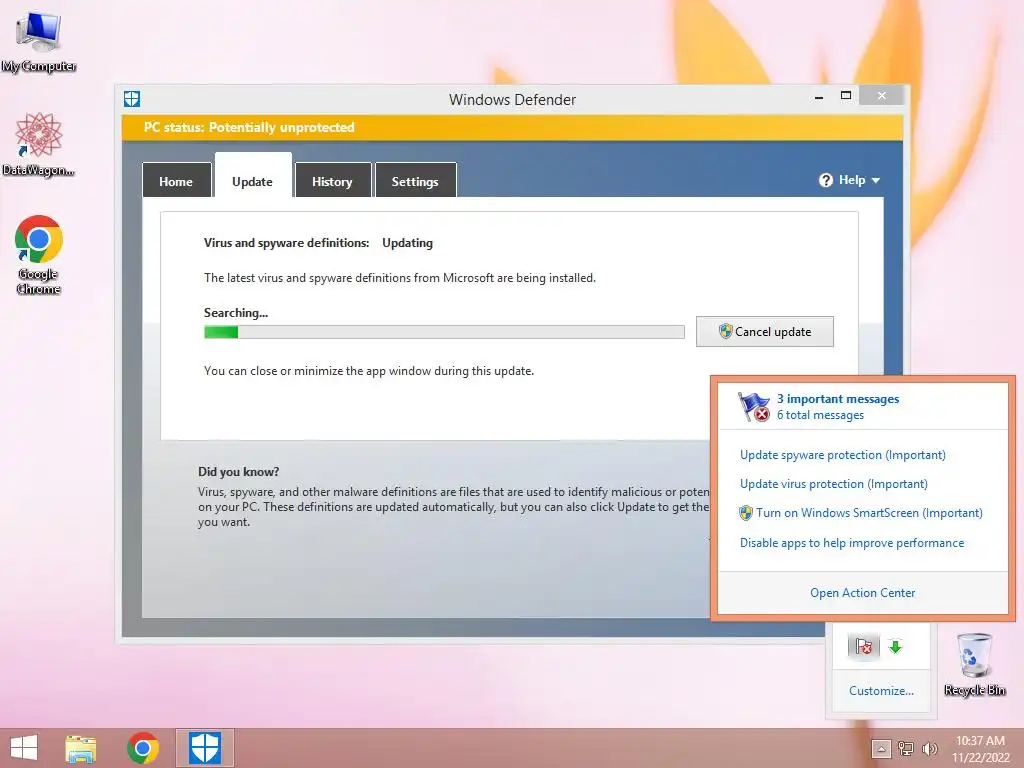Viewport: 1024px width, 768px height.
Task: Open File Explorer from the taskbar
Action: 81,748
